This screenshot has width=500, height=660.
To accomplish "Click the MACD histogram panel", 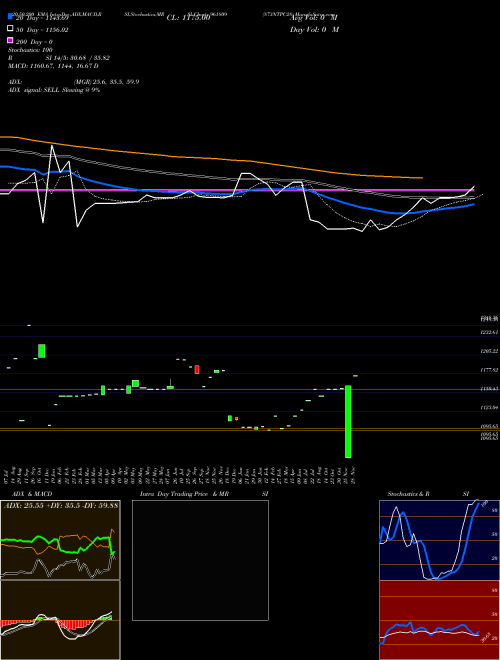I will (x=60, y=620).
